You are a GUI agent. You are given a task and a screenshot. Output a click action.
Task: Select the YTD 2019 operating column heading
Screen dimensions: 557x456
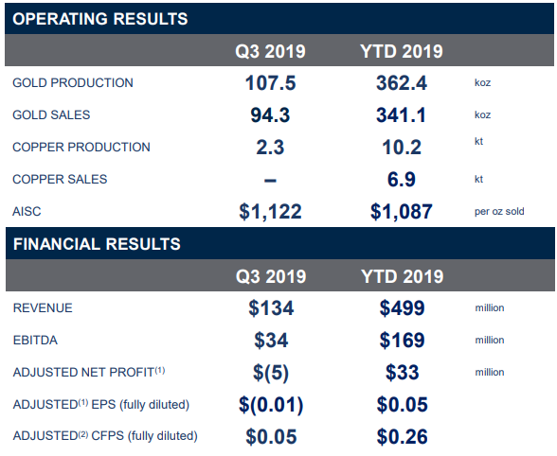pos(401,51)
